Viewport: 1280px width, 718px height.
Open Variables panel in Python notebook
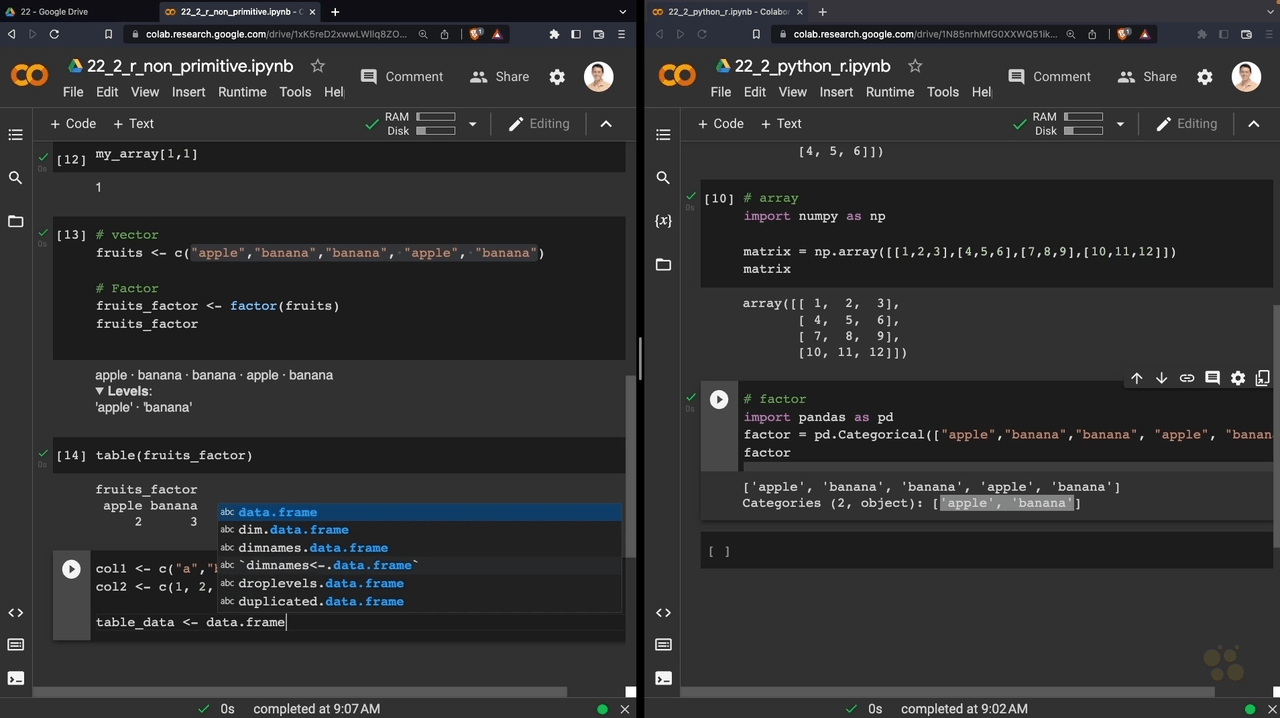pyautogui.click(x=663, y=221)
